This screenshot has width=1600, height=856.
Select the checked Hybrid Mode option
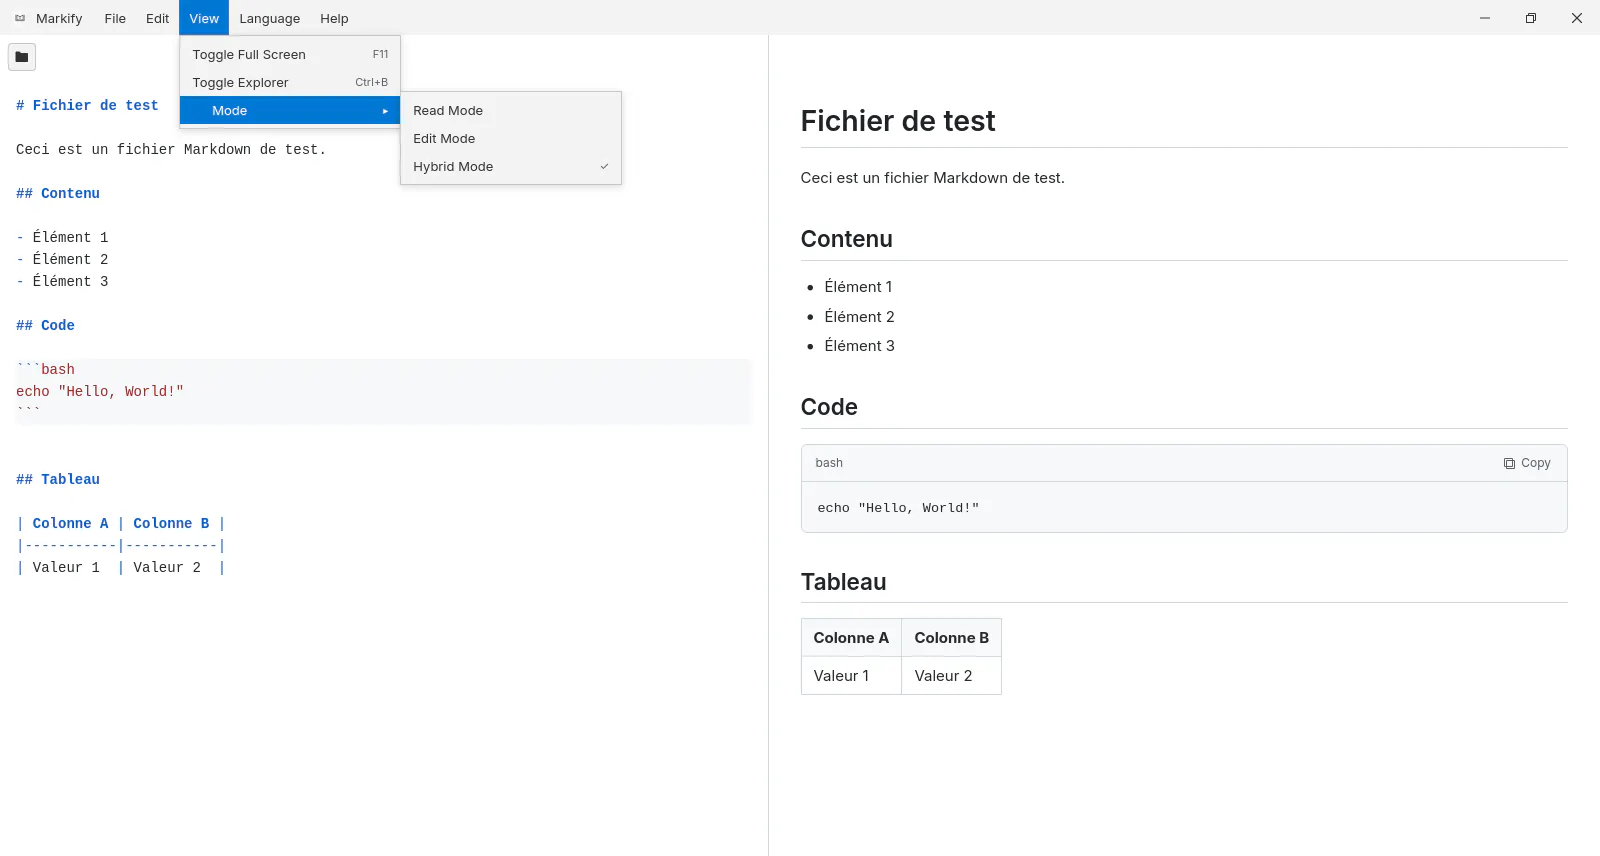[x=511, y=166]
